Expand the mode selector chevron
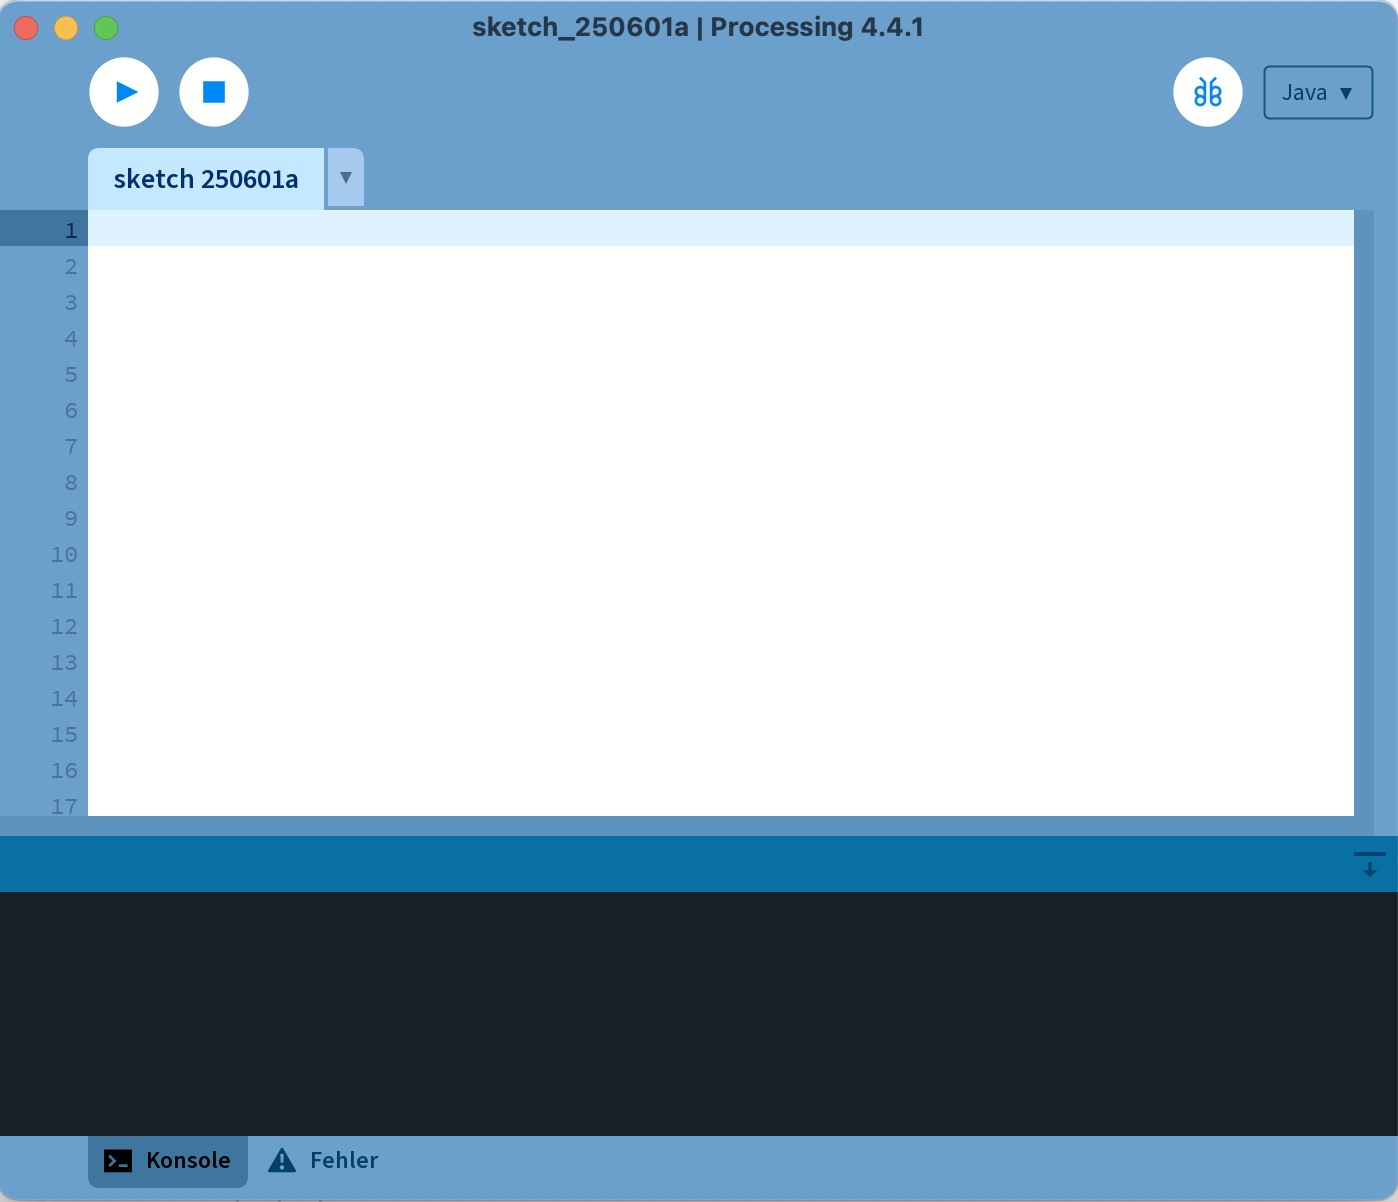The width and height of the screenshot is (1398, 1202). tap(1346, 92)
